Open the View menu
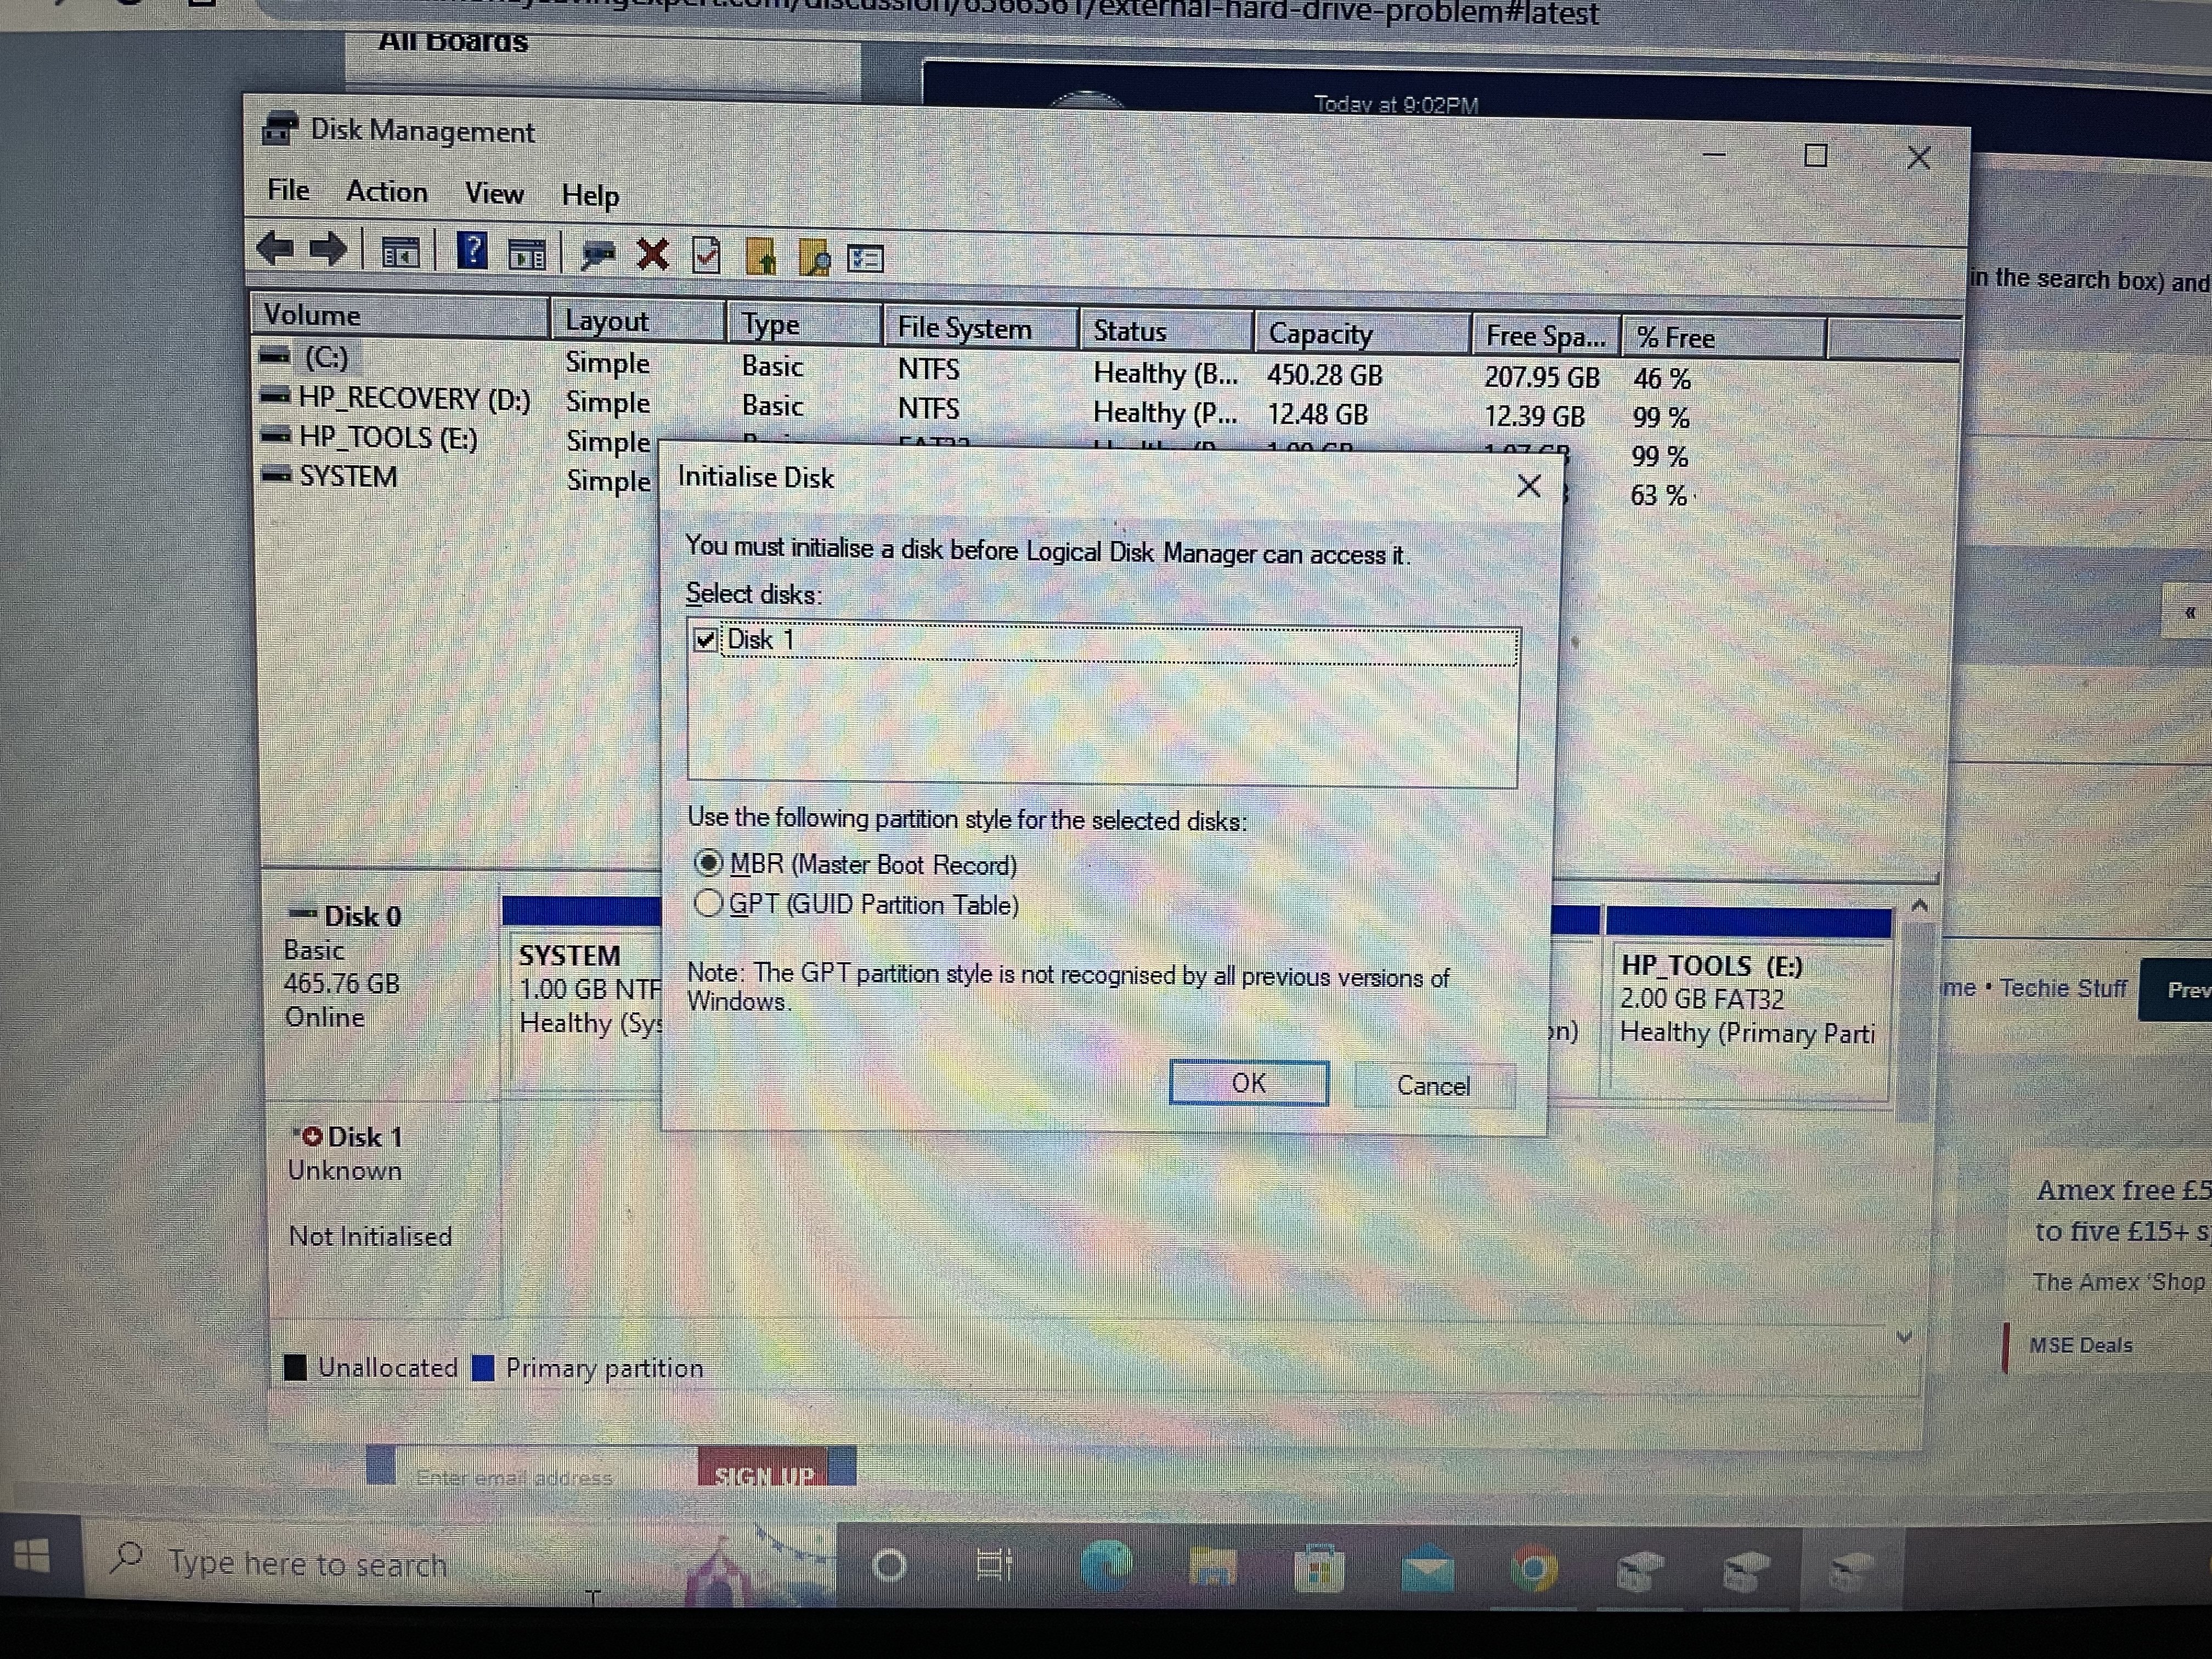The height and width of the screenshot is (1659, 2212). (x=494, y=194)
